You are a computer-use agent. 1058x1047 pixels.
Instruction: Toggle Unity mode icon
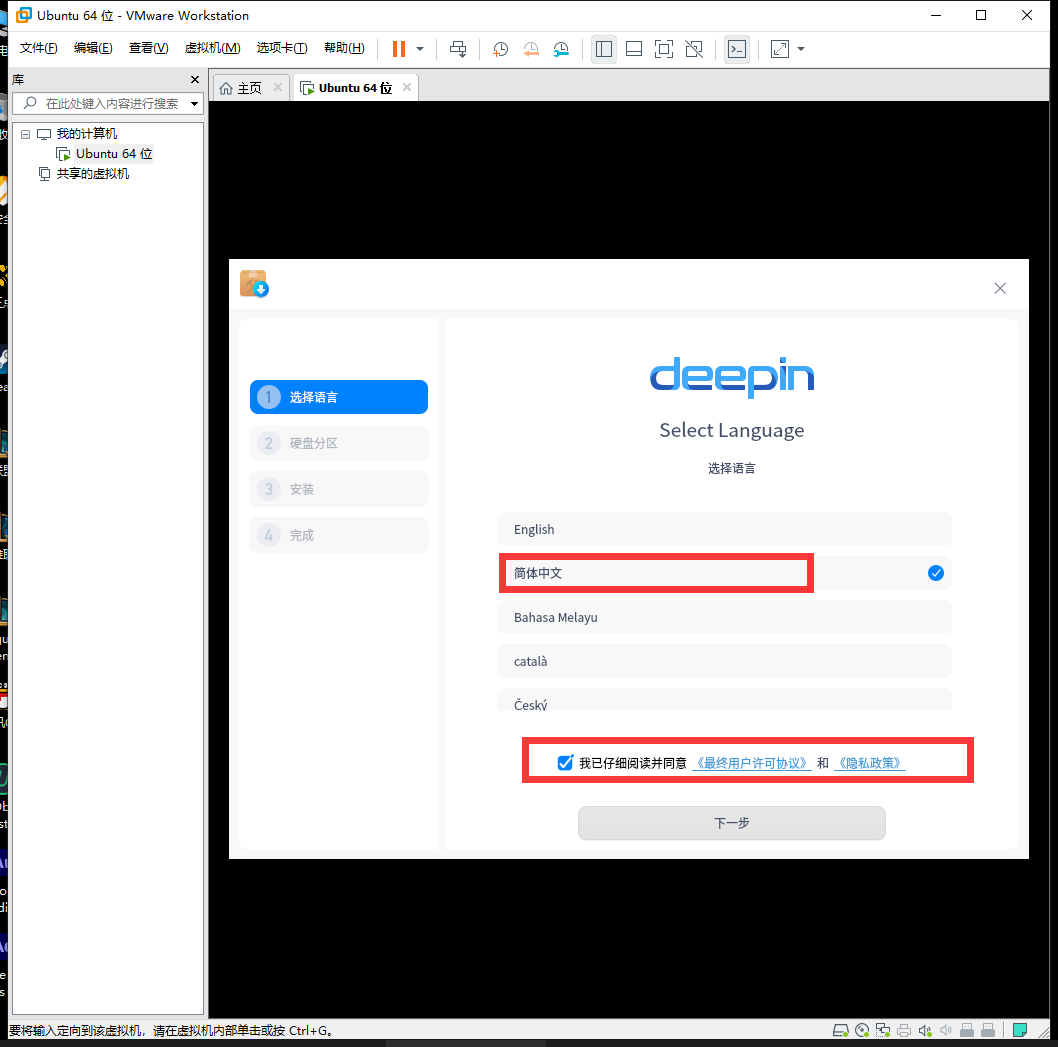[x=694, y=49]
